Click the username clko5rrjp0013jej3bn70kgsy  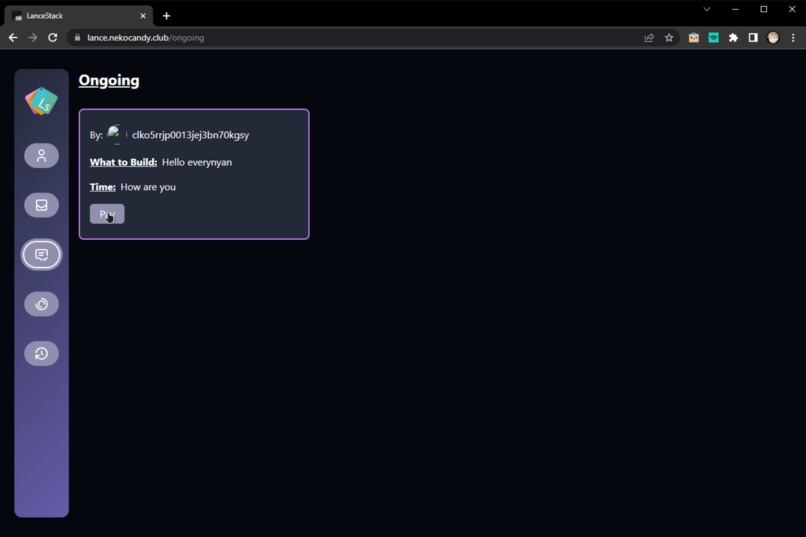pyautogui.click(x=190, y=135)
